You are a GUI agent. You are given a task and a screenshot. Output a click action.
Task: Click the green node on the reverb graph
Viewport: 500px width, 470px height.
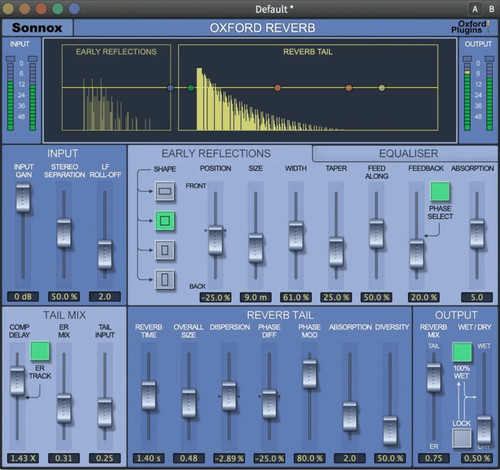[191, 88]
